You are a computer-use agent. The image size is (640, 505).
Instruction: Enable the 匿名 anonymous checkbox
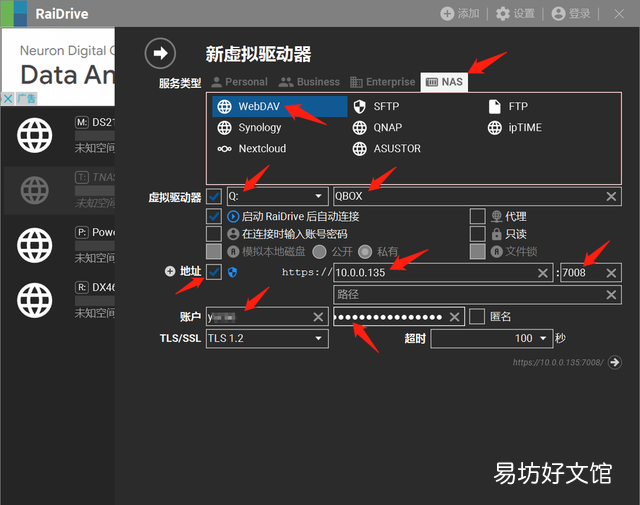[477, 316]
